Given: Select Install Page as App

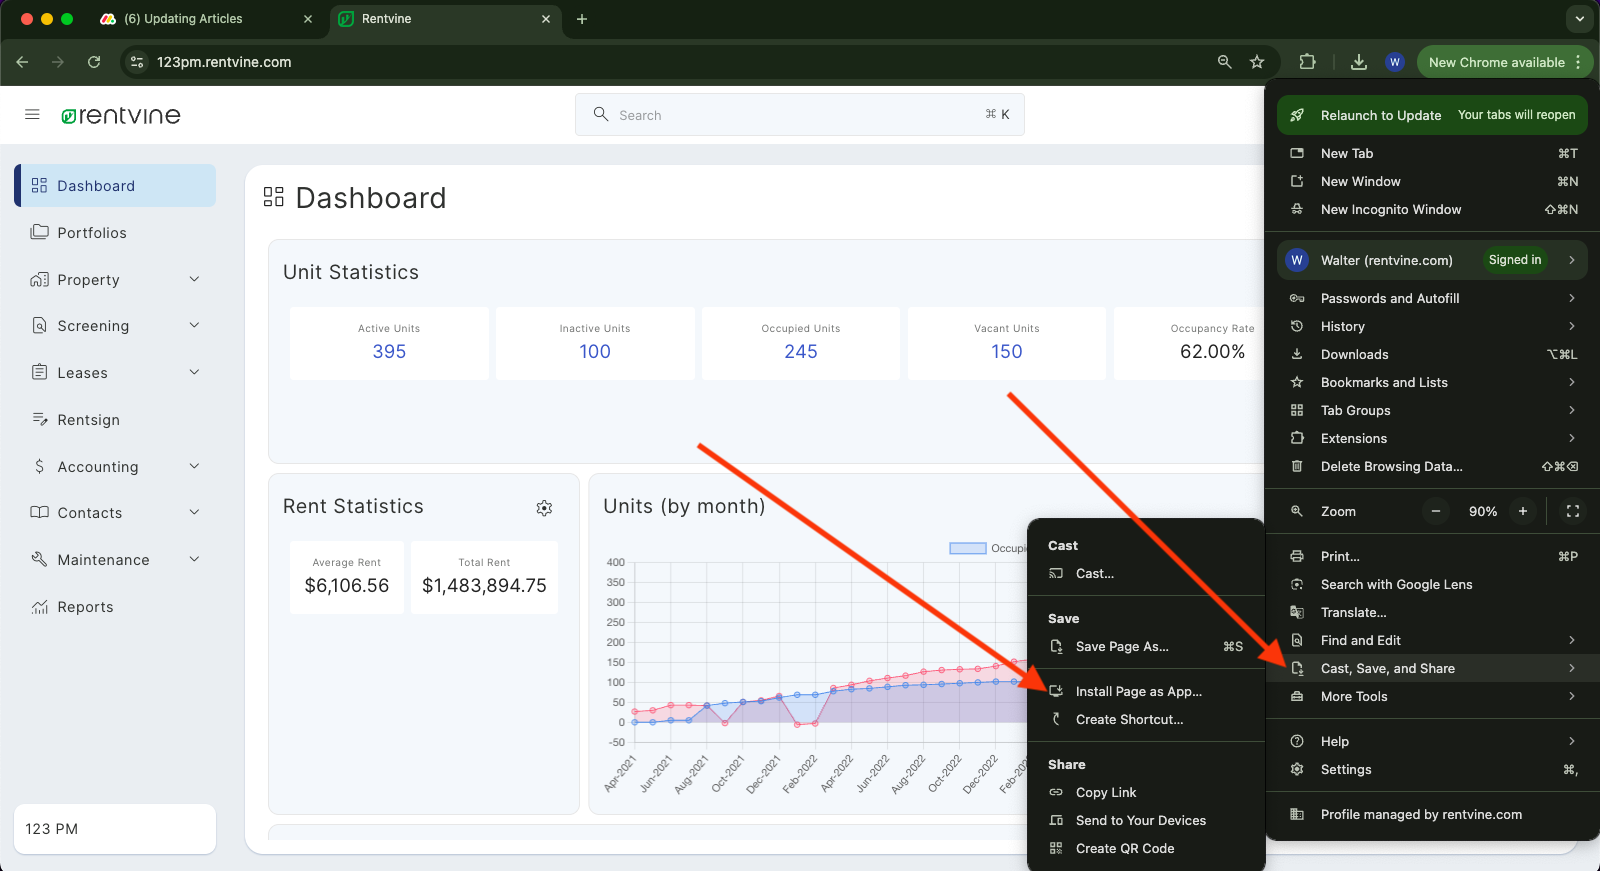Looking at the screenshot, I should 1138,691.
